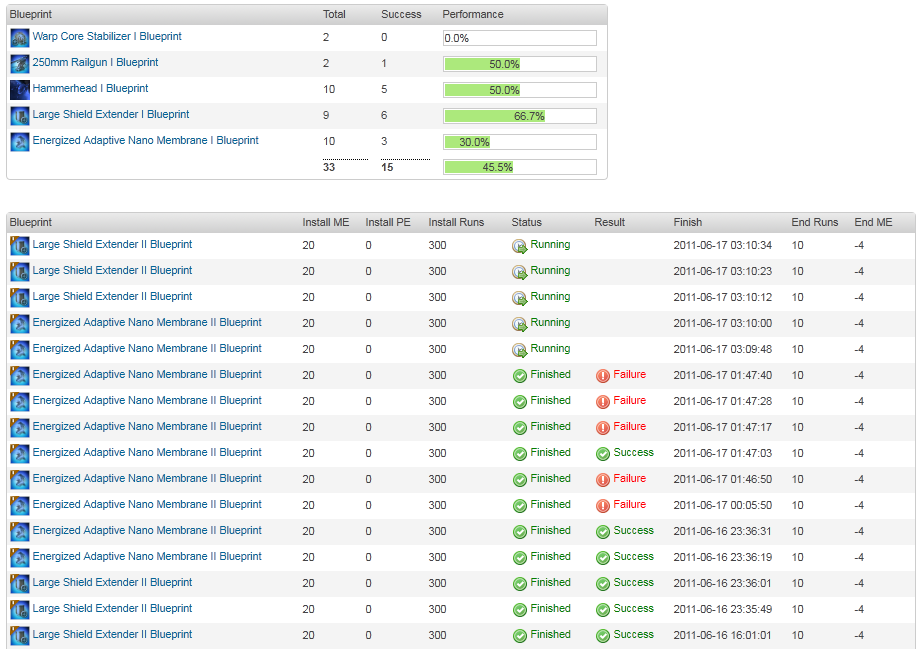Click the Failure icon for job finished 00:05:50
Image resolution: width=922 pixels, height=649 pixels.
pyautogui.click(x=602, y=505)
